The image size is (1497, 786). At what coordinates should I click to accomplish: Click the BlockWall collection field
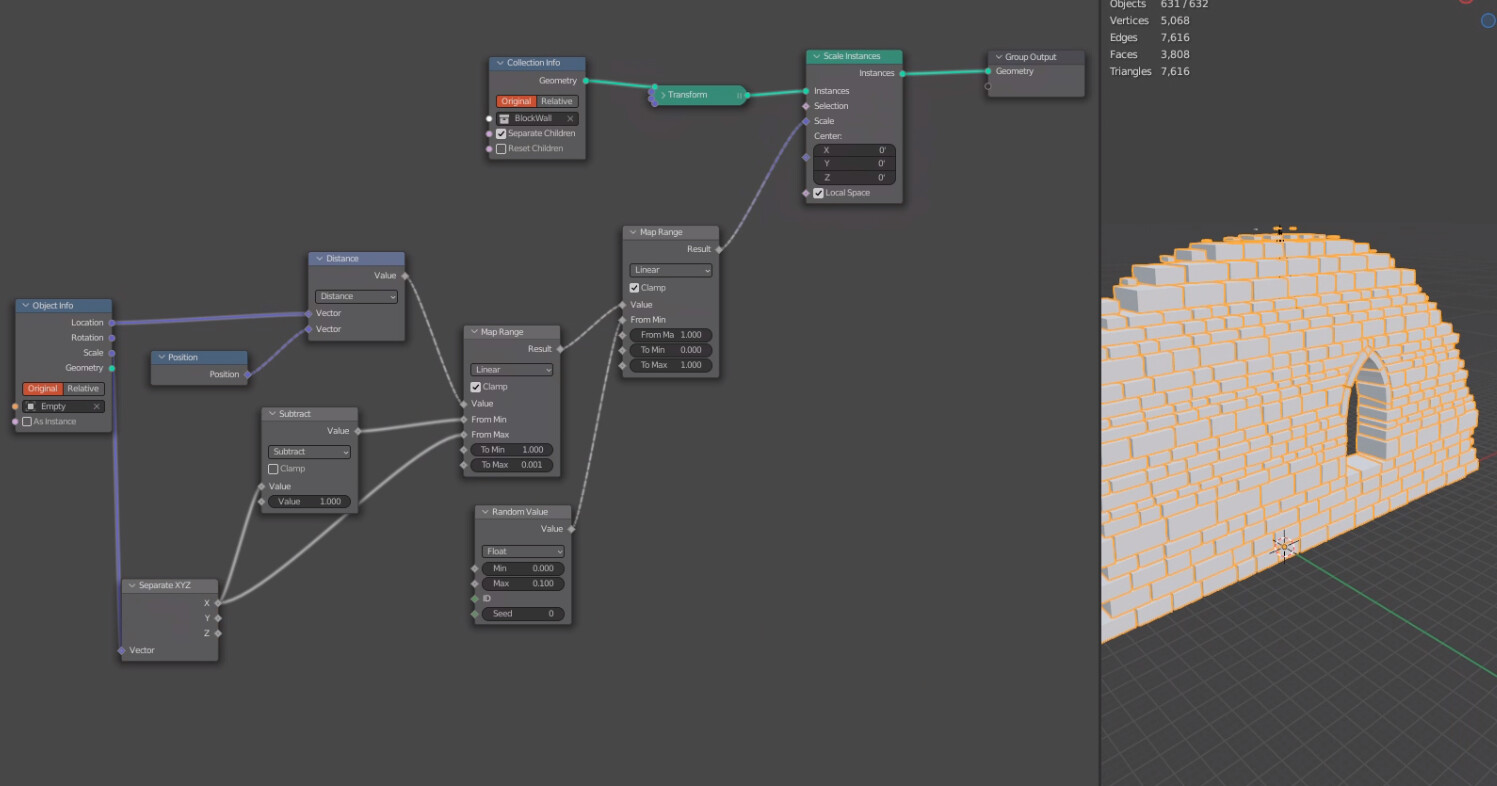[537, 118]
